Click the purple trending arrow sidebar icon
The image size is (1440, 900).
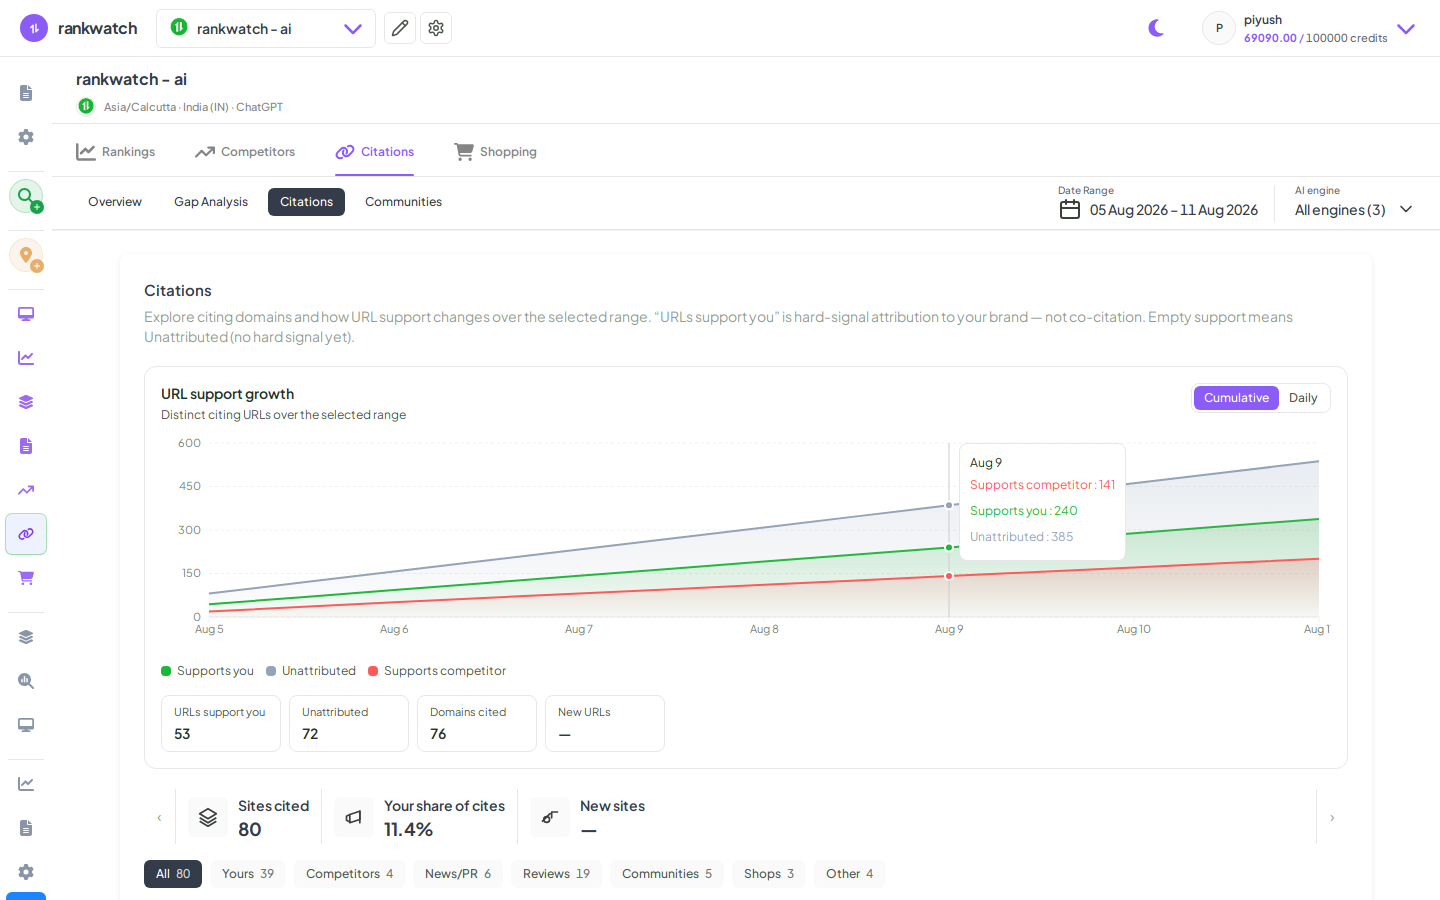26,490
